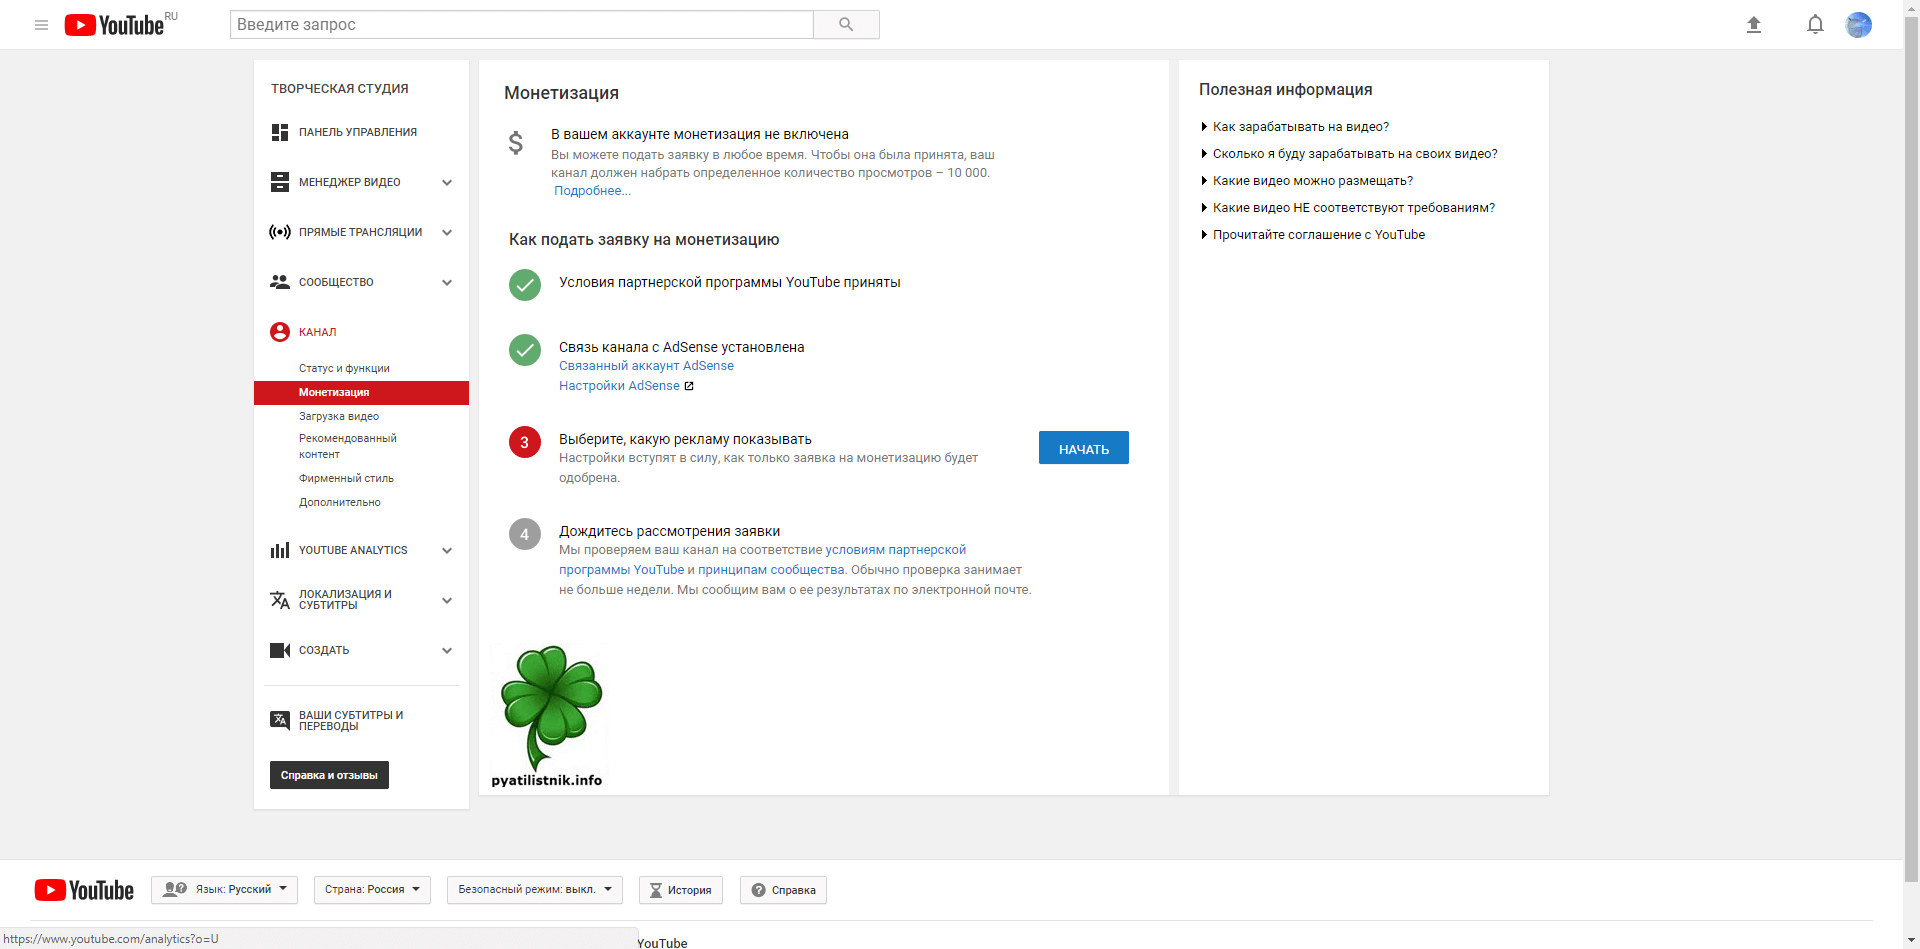Click the Введите запрос search field
The height and width of the screenshot is (949, 1920).
point(521,24)
